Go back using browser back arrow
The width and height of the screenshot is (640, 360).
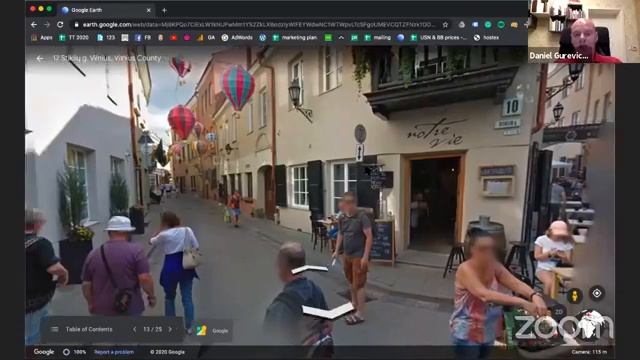pyautogui.click(x=34, y=24)
